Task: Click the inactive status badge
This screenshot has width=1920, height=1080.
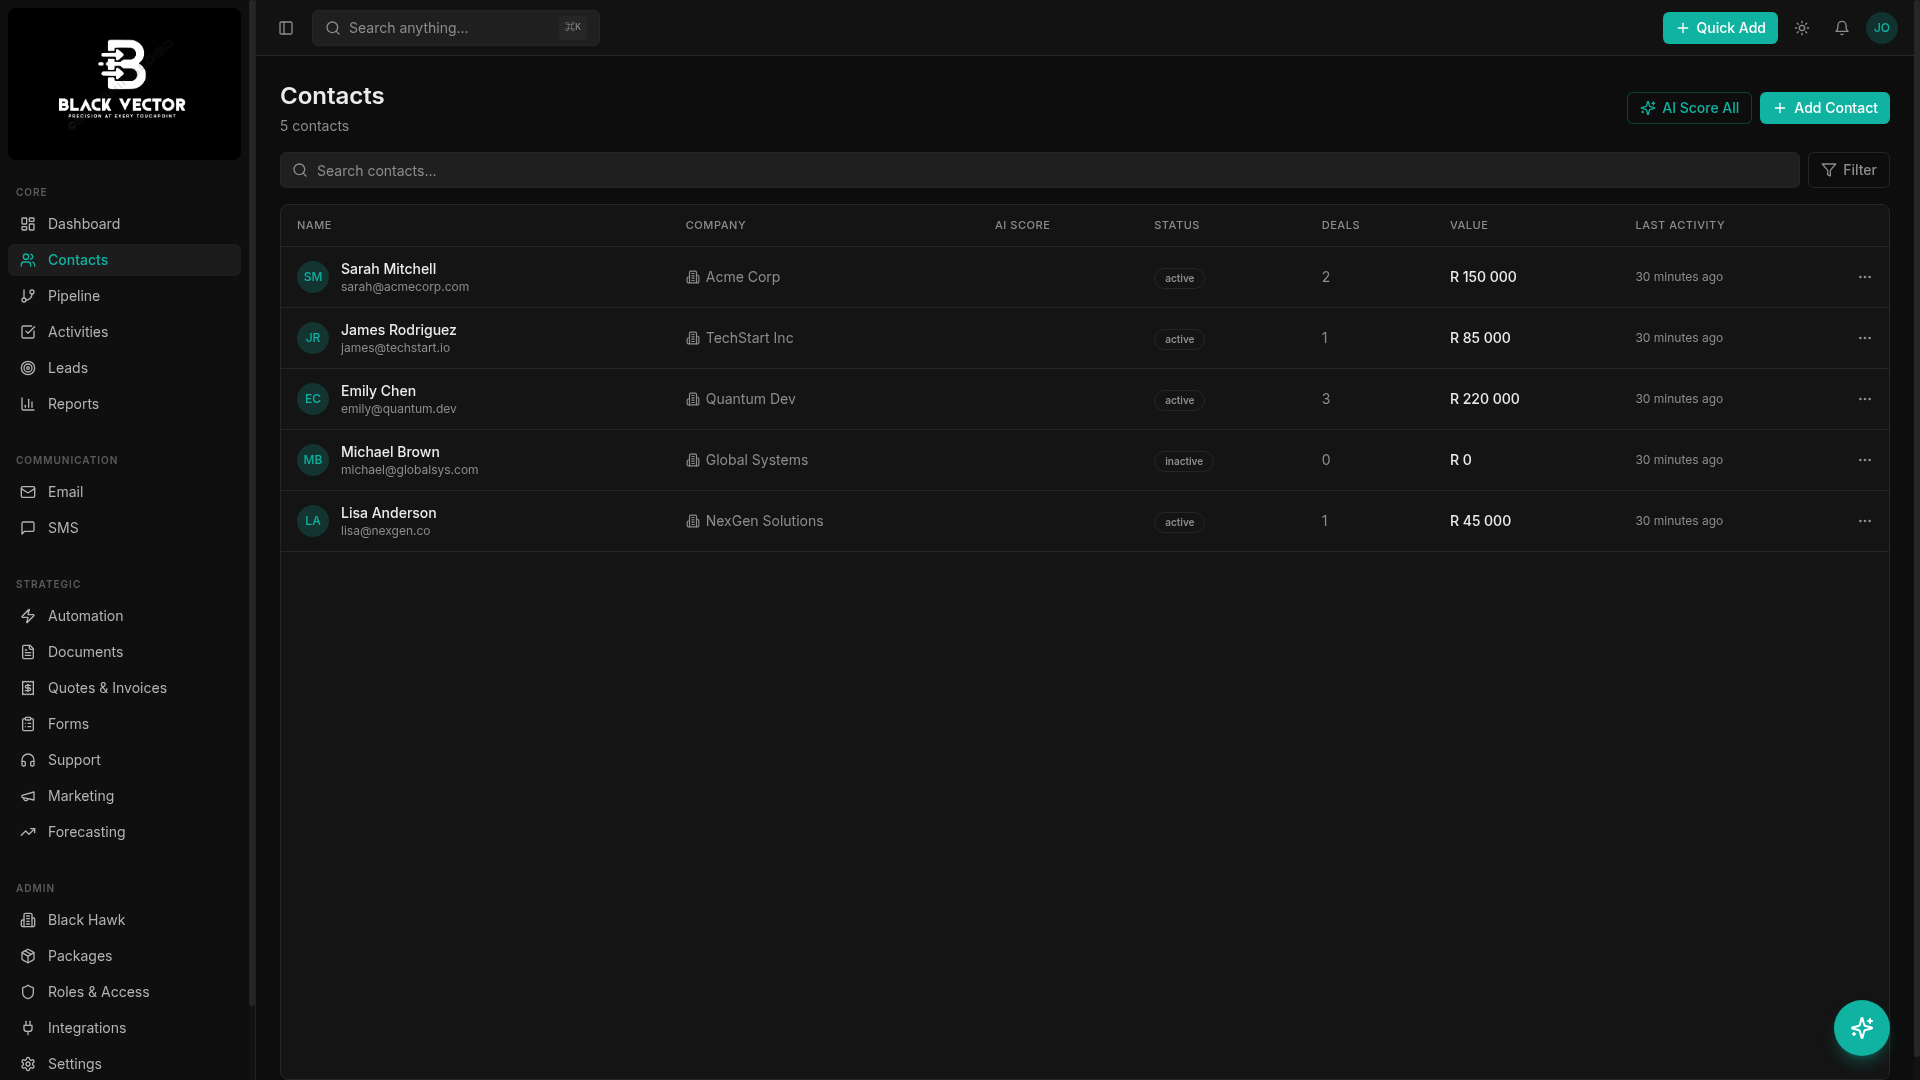Action: tap(1184, 461)
